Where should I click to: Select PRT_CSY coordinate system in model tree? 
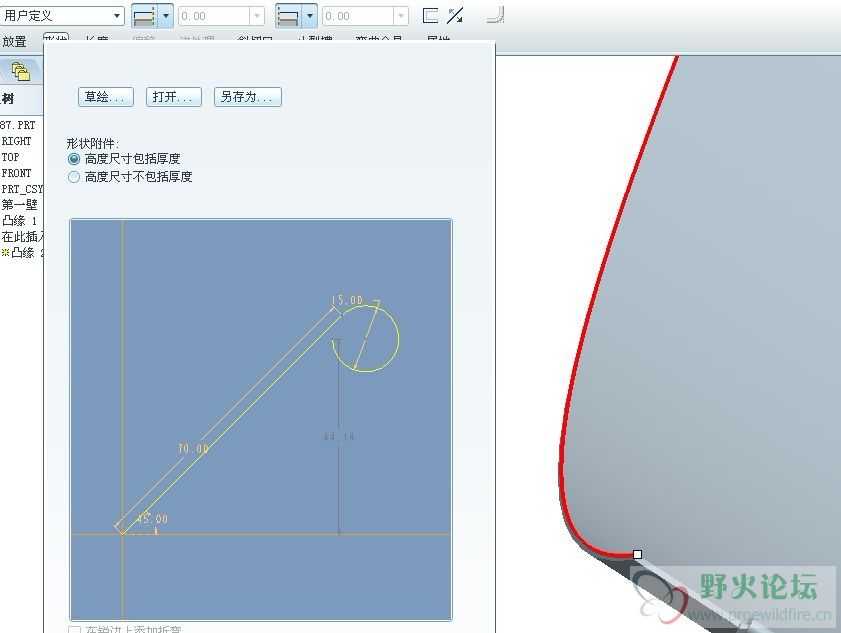tap(22, 189)
